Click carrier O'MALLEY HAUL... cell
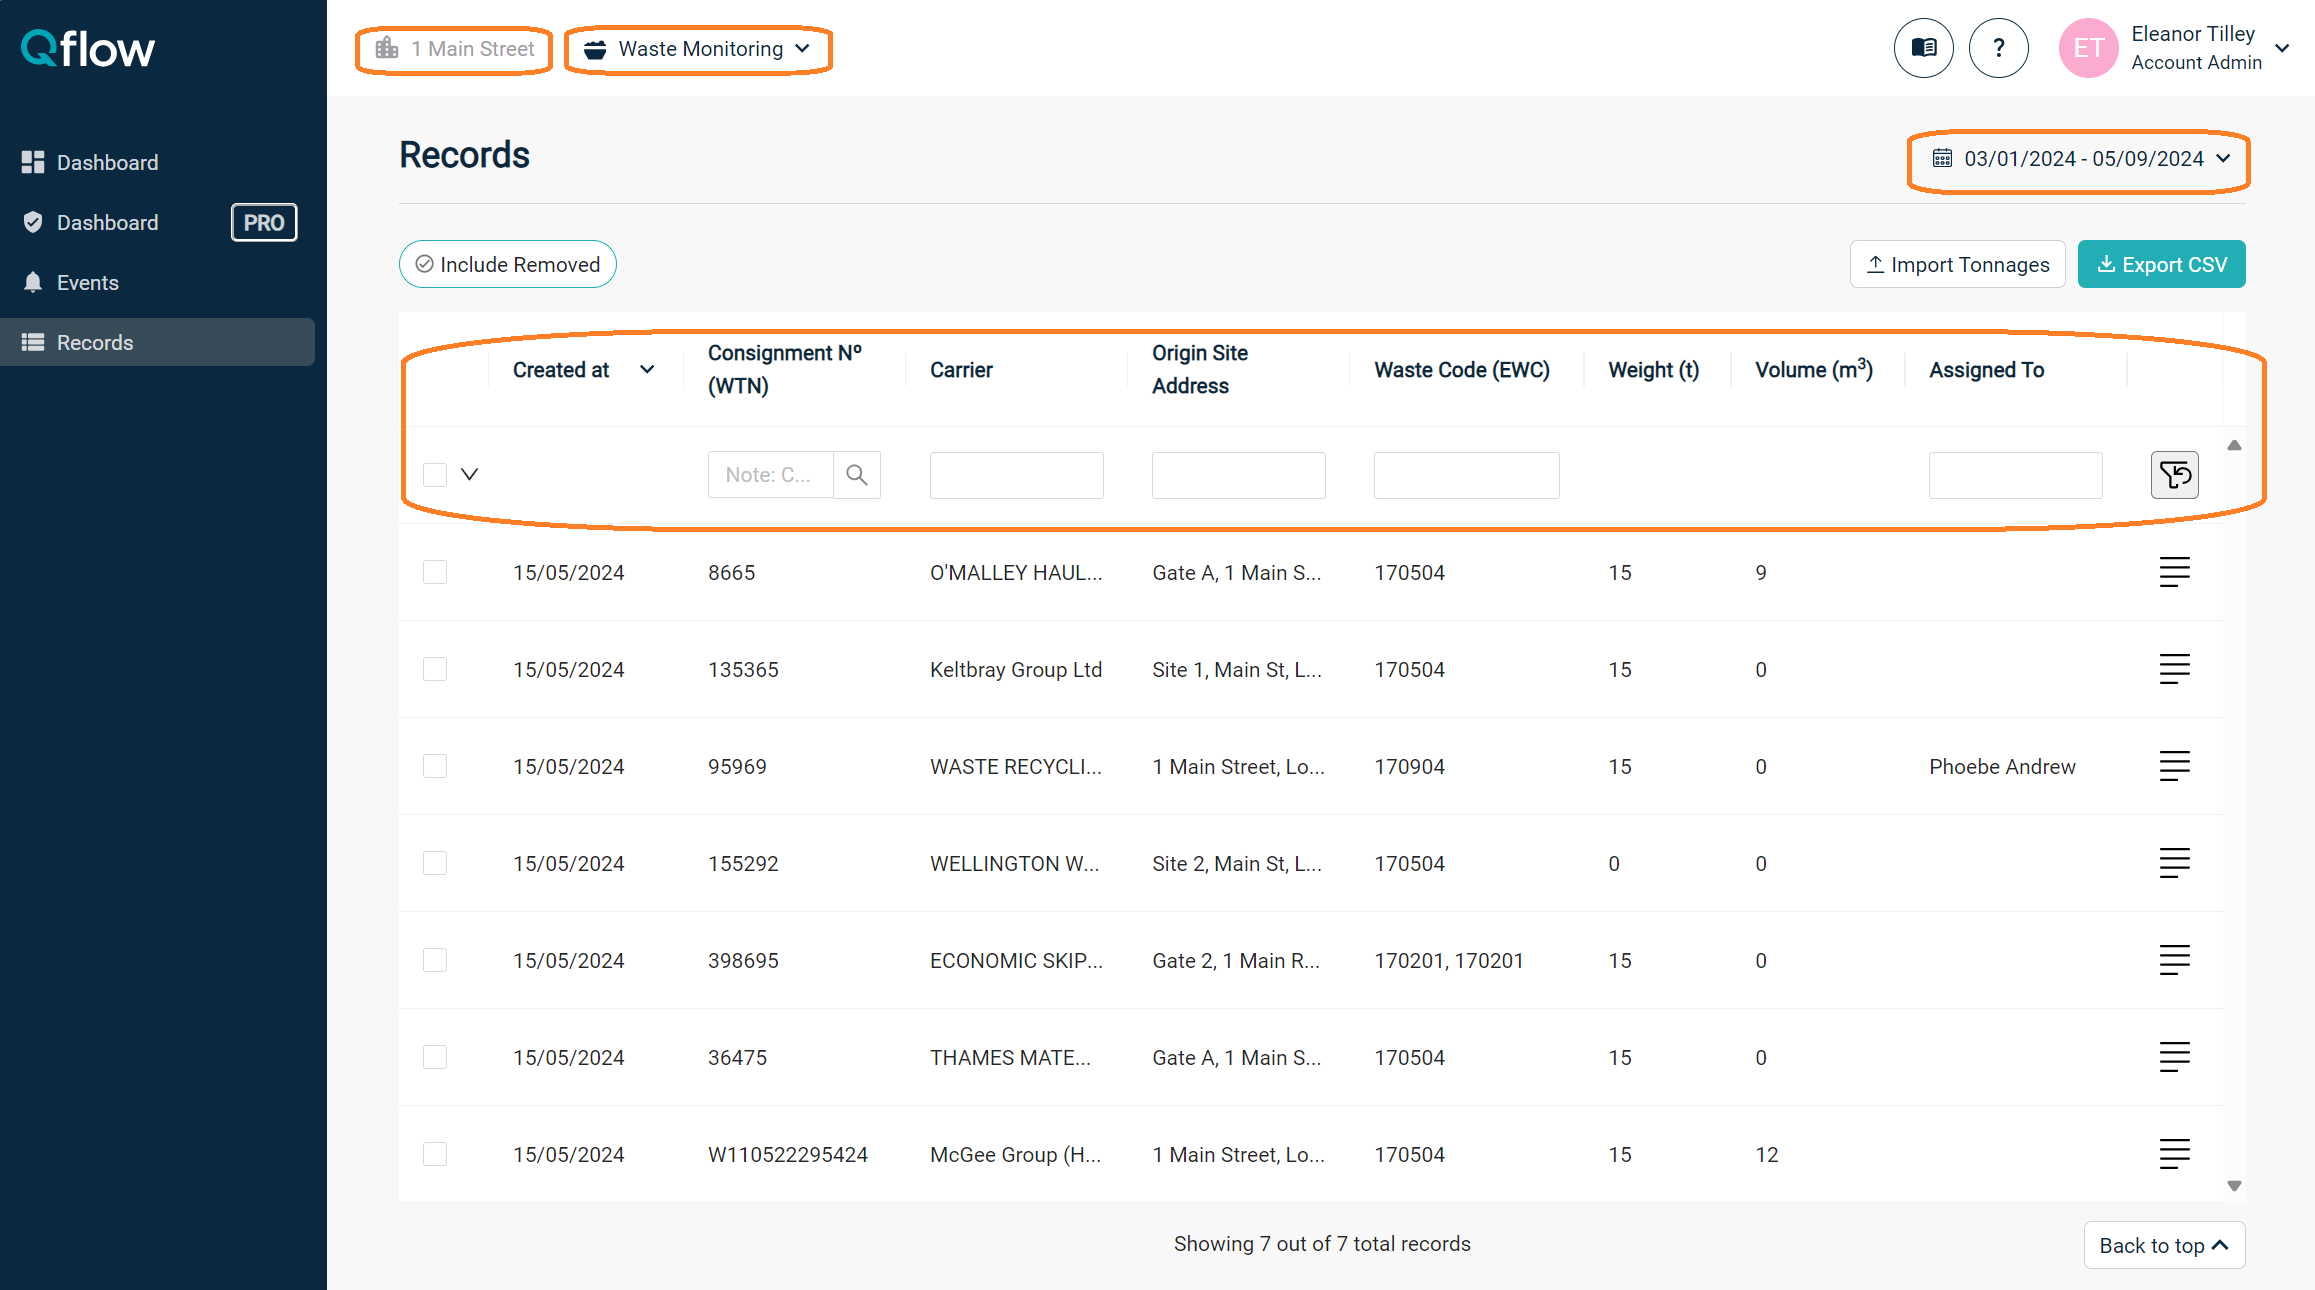Viewport: 2315px width, 1290px height. (1016, 573)
